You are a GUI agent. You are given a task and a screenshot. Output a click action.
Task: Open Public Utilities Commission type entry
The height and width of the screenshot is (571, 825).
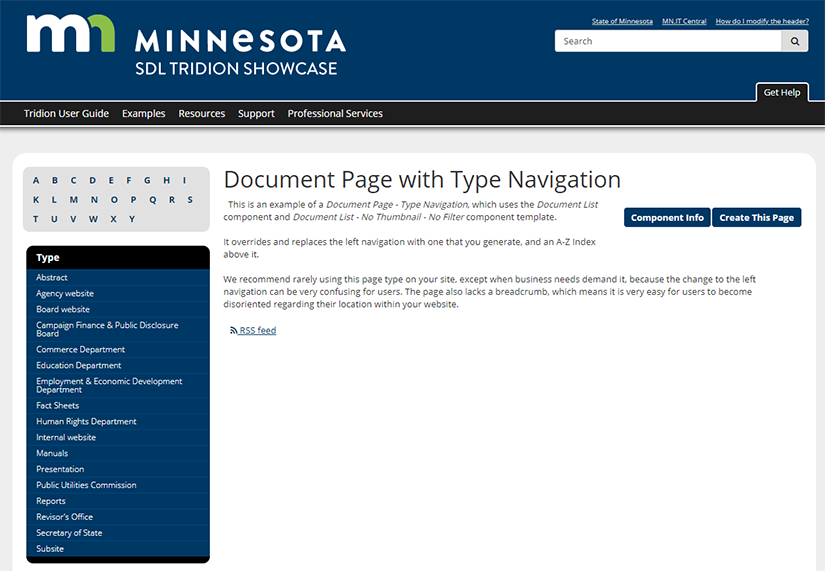[86, 485]
